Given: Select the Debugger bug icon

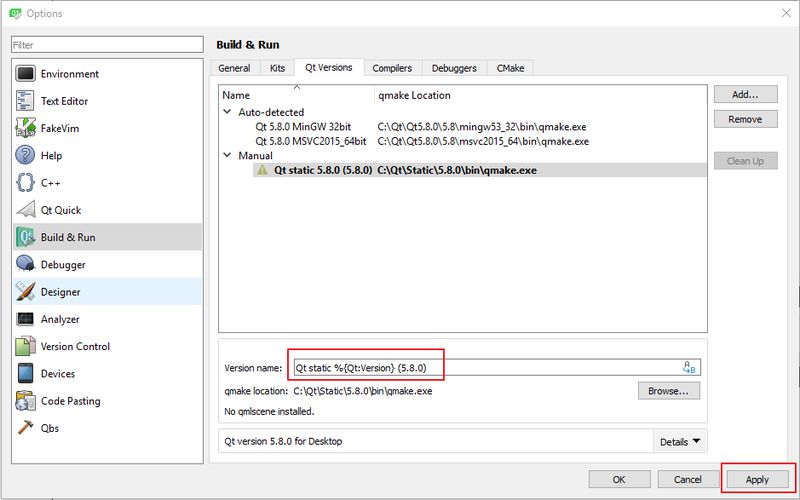Looking at the screenshot, I should coord(26,264).
